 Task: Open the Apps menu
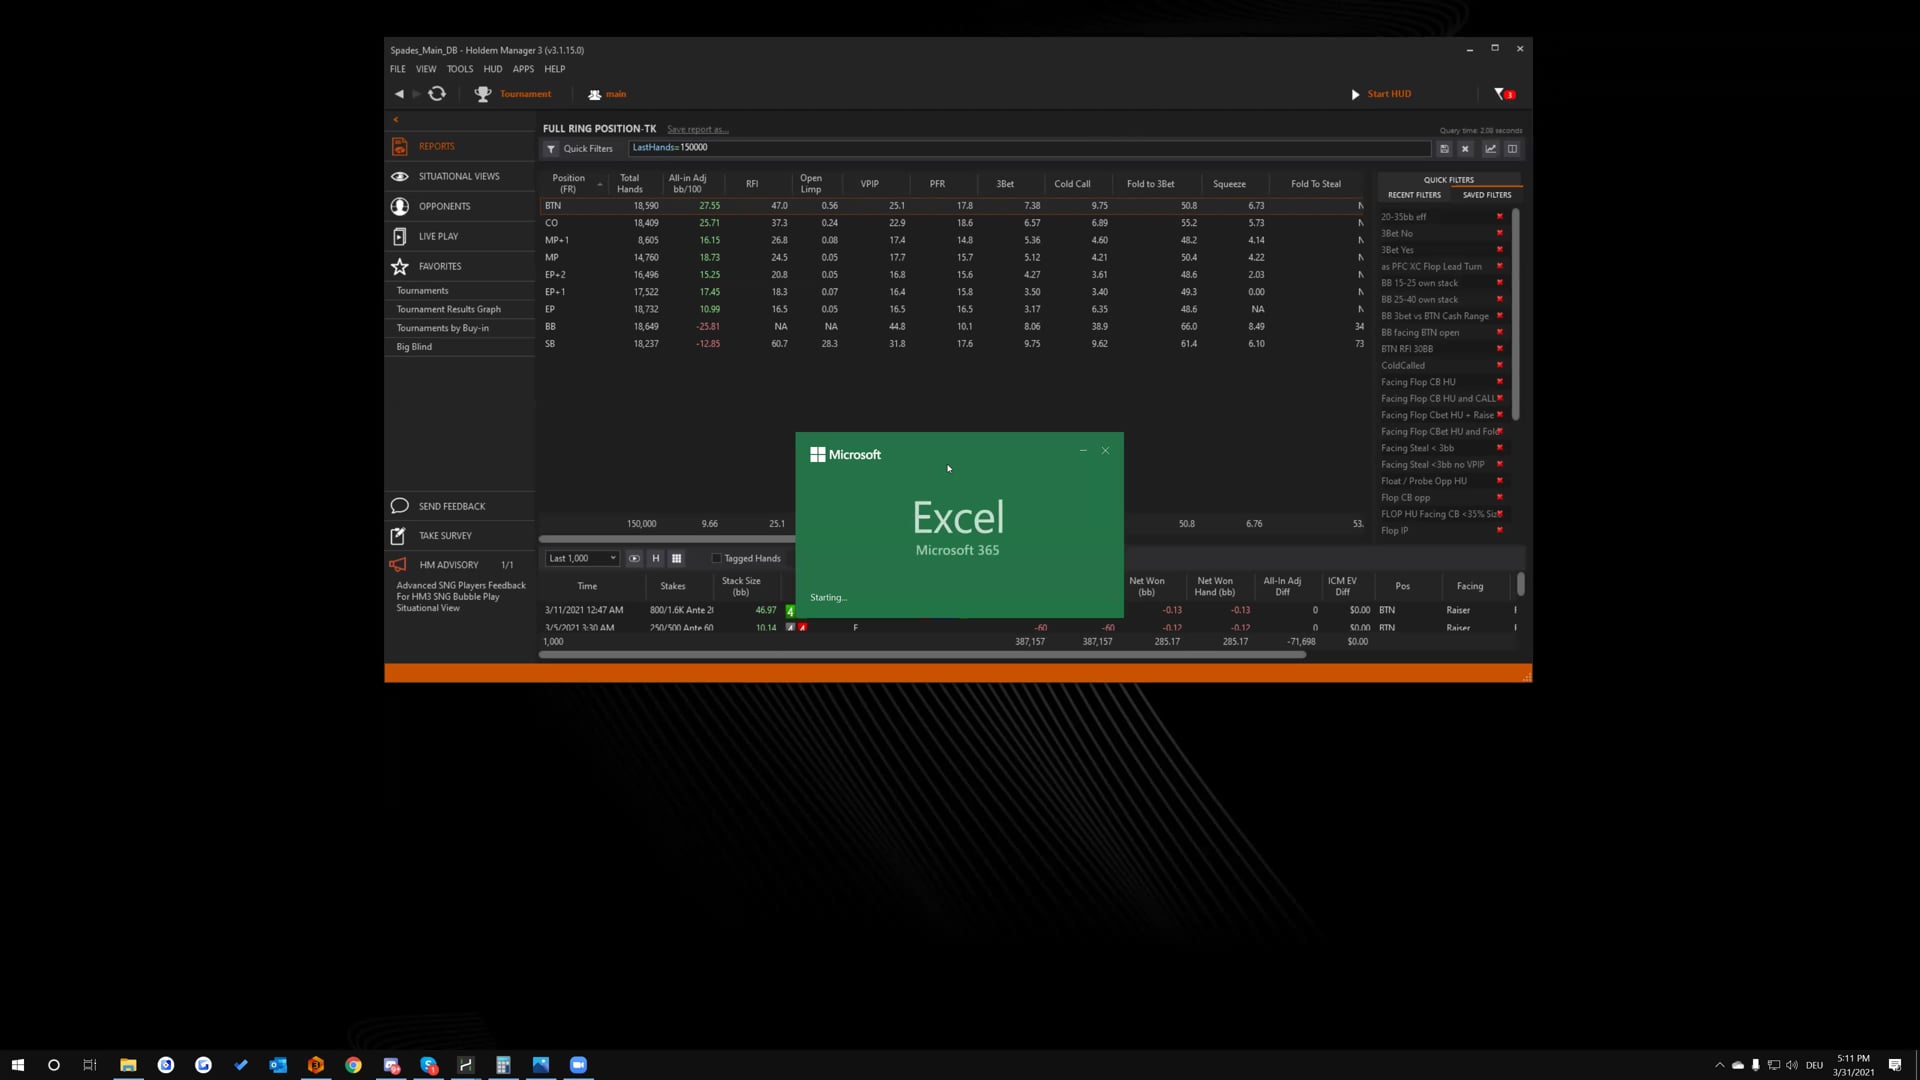coord(523,69)
